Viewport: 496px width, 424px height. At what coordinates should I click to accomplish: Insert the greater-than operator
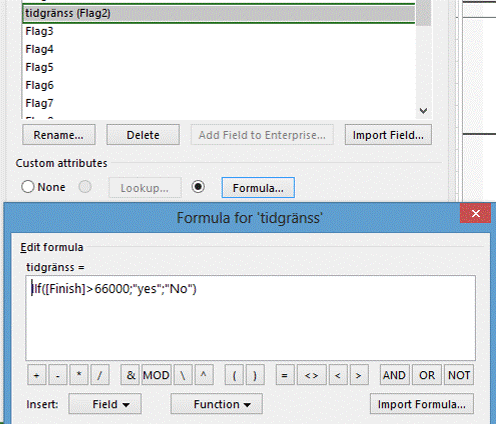coord(359,375)
